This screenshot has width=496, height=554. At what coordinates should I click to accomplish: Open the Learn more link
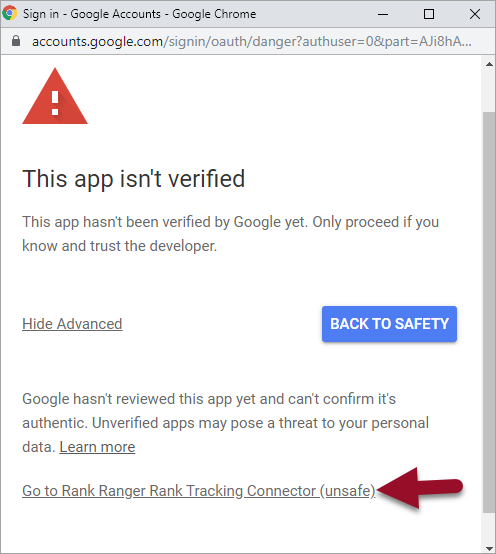pyautogui.click(x=97, y=447)
